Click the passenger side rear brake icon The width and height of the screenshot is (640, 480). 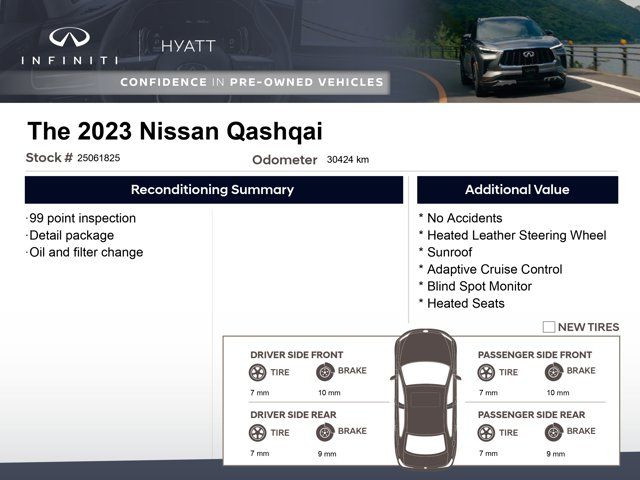[x=554, y=432]
